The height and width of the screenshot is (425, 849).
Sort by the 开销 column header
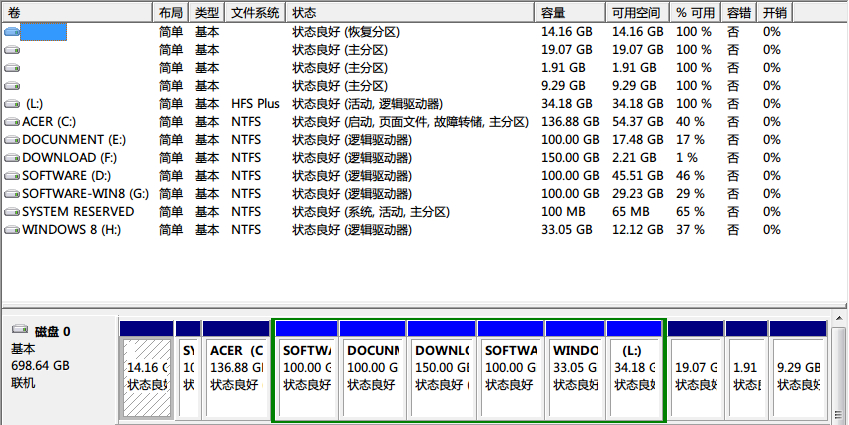click(774, 12)
